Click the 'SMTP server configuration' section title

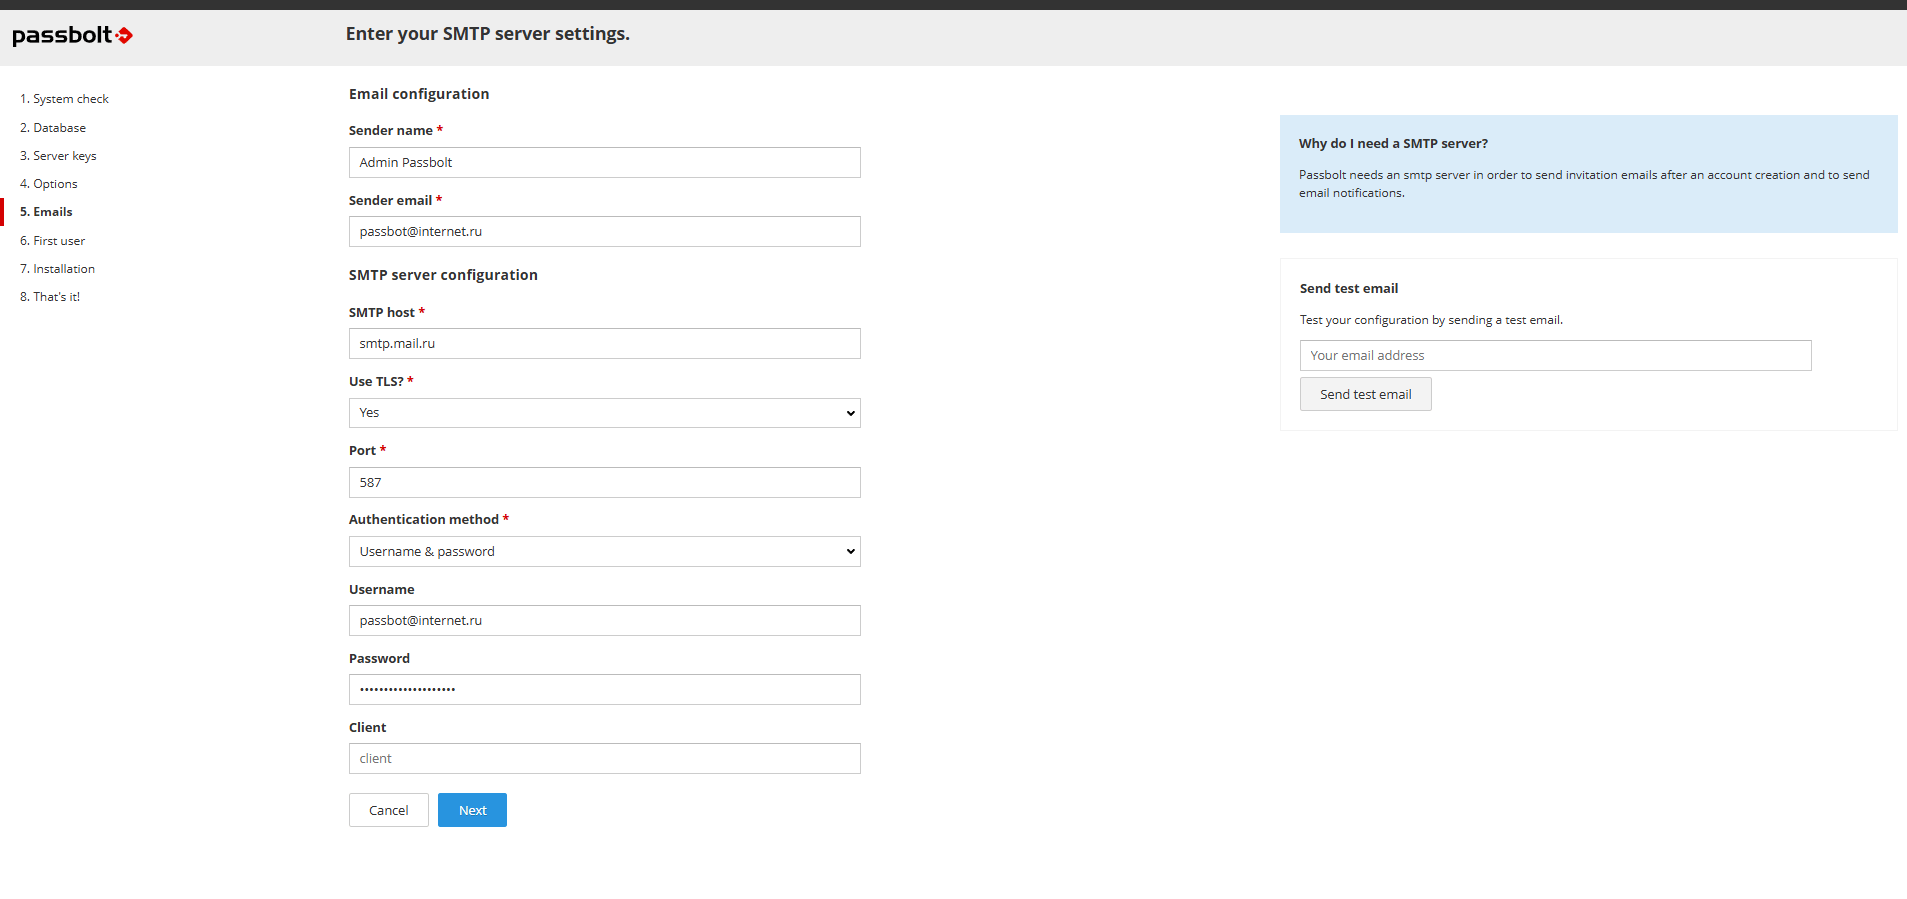(x=443, y=275)
